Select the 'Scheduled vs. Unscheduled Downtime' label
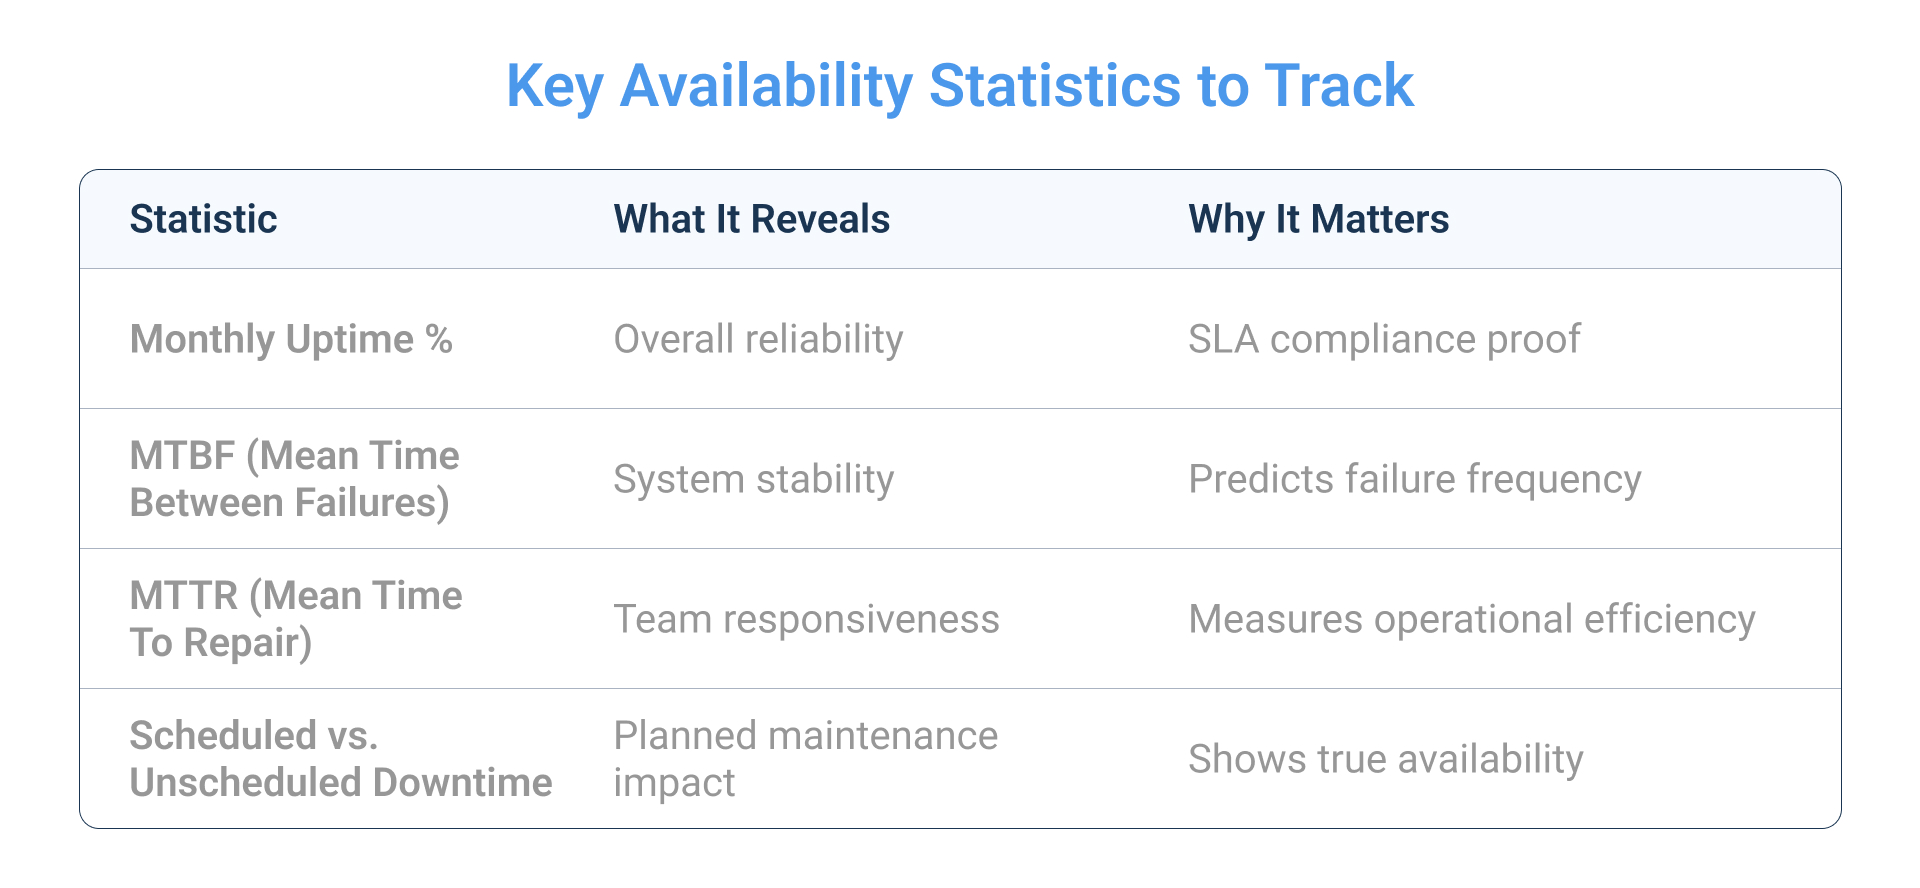Viewport: 1920px width, 888px height. pyautogui.click(x=340, y=759)
